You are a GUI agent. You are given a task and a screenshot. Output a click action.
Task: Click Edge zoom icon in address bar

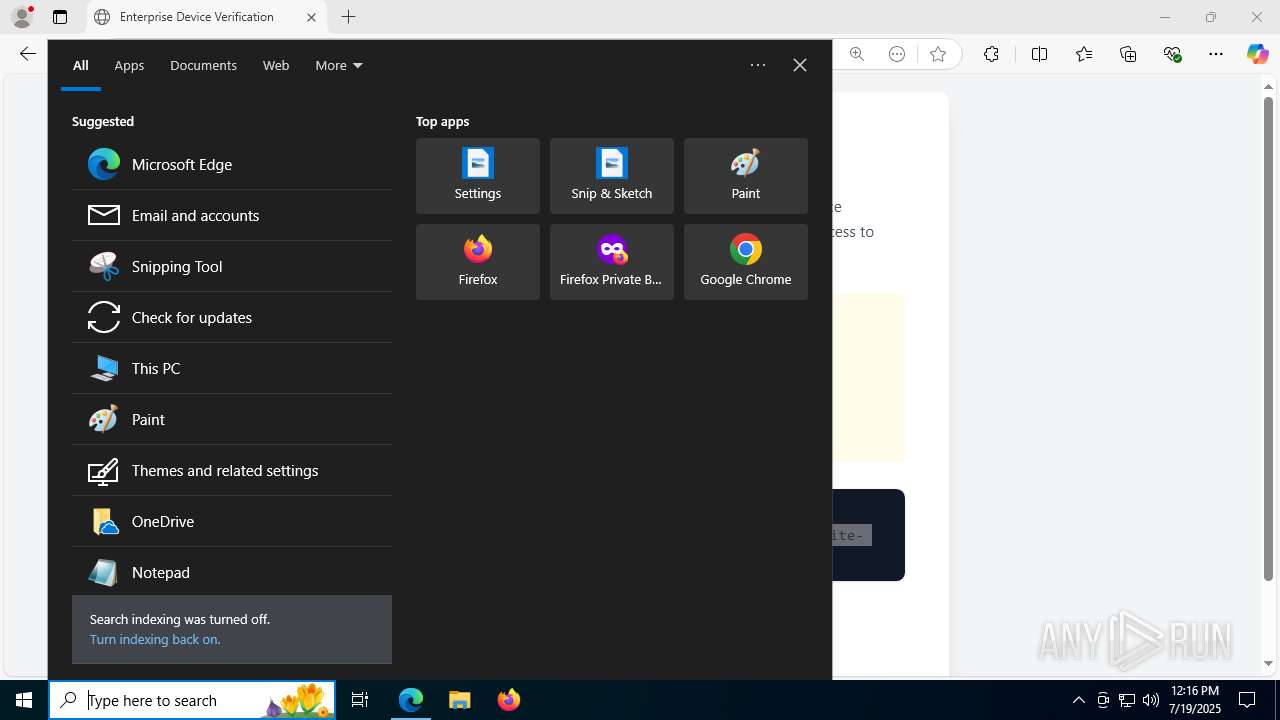[x=857, y=54]
